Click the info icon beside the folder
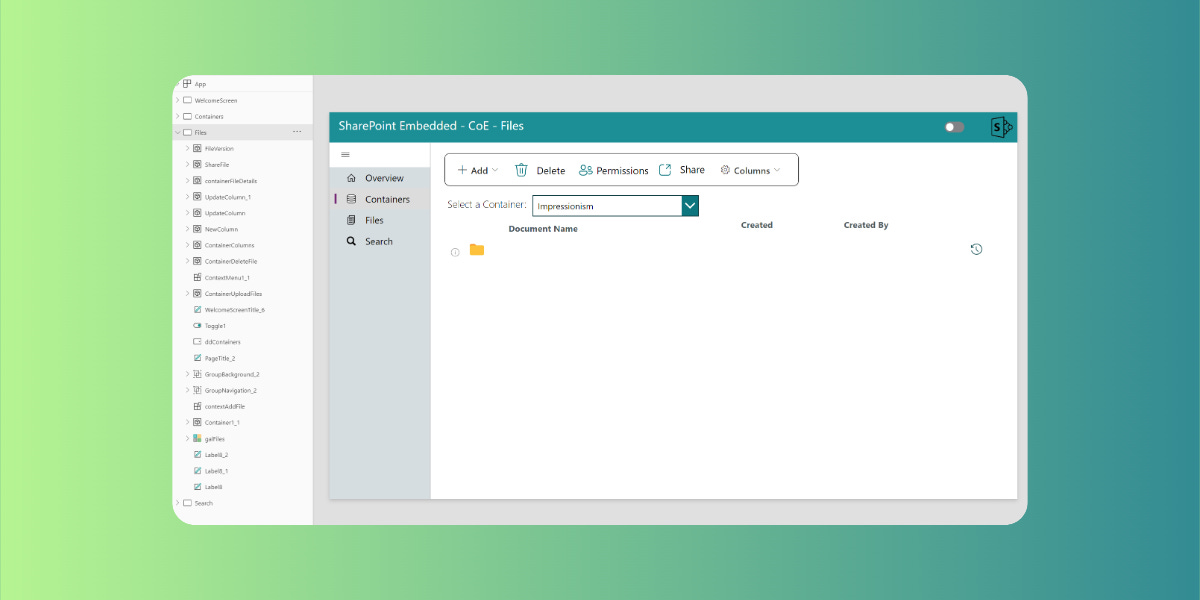The height and width of the screenshot is (600, 1200). coord(455,252)
